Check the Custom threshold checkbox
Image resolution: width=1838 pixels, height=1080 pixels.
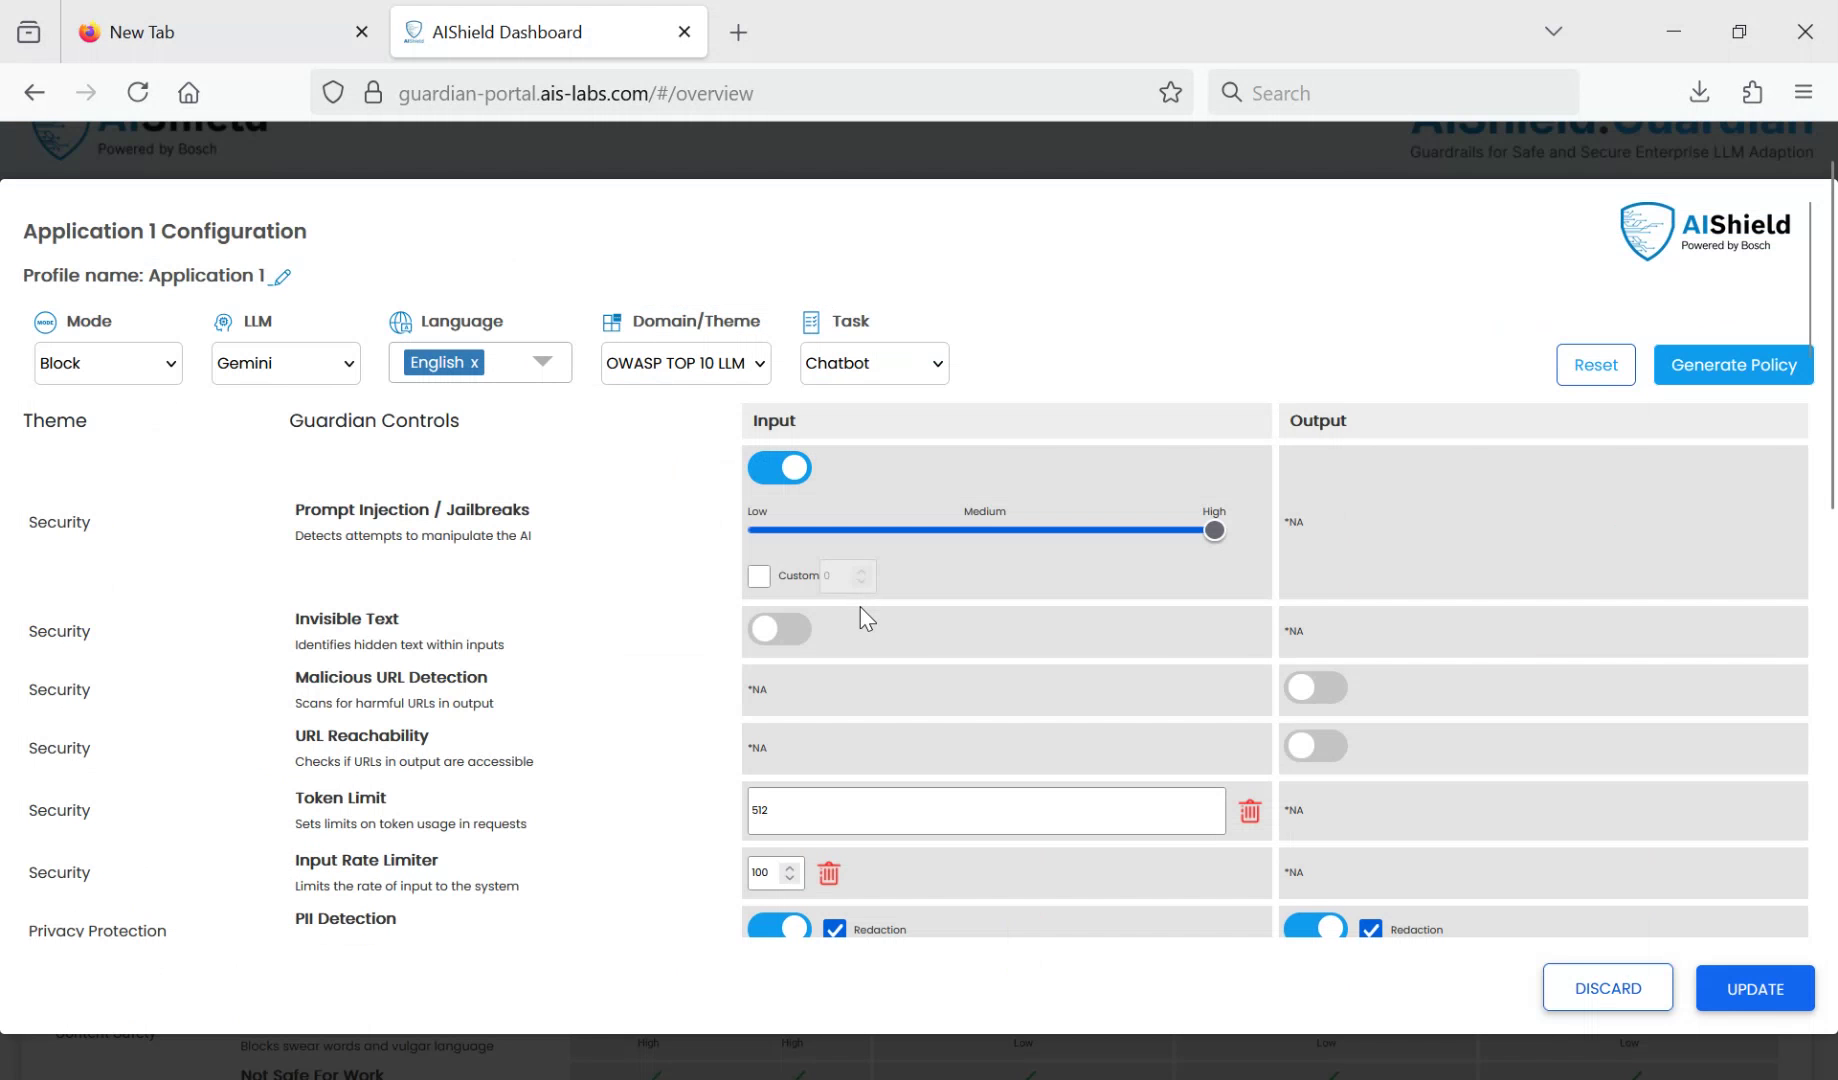[x=759, y=576]
